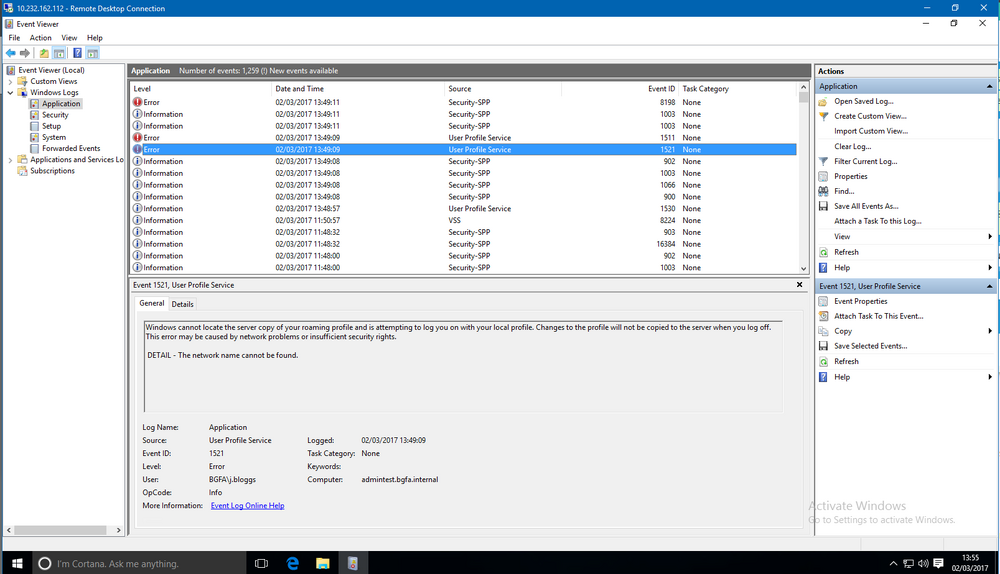Select the System log in tree
1000x574 pixels.
click(x=54, y=138)
